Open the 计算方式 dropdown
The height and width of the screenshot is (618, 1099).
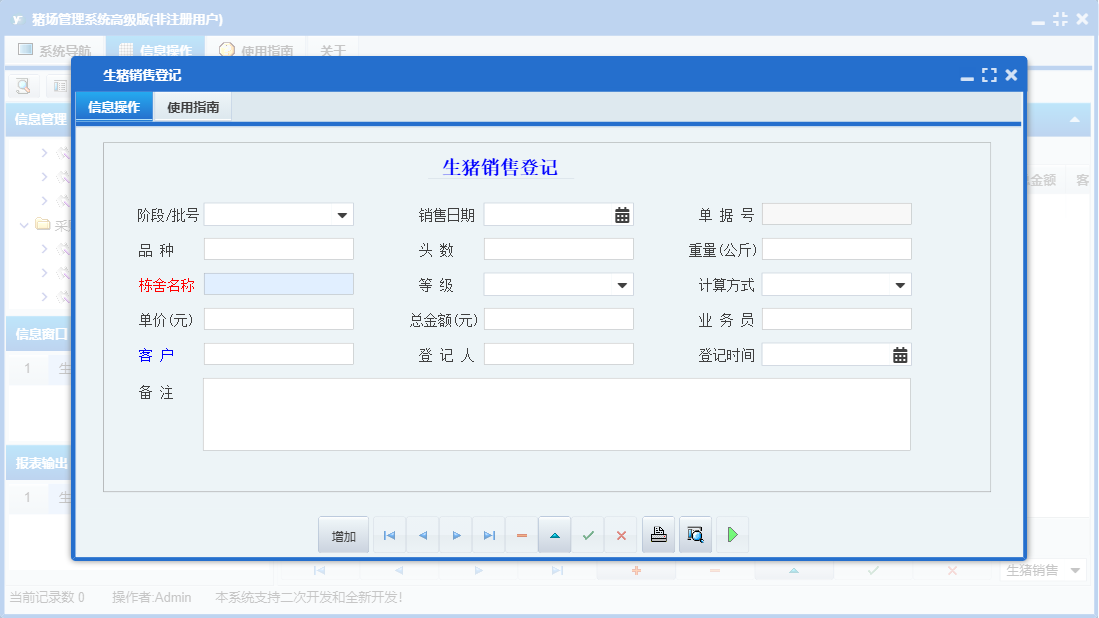tap(900, 285)
